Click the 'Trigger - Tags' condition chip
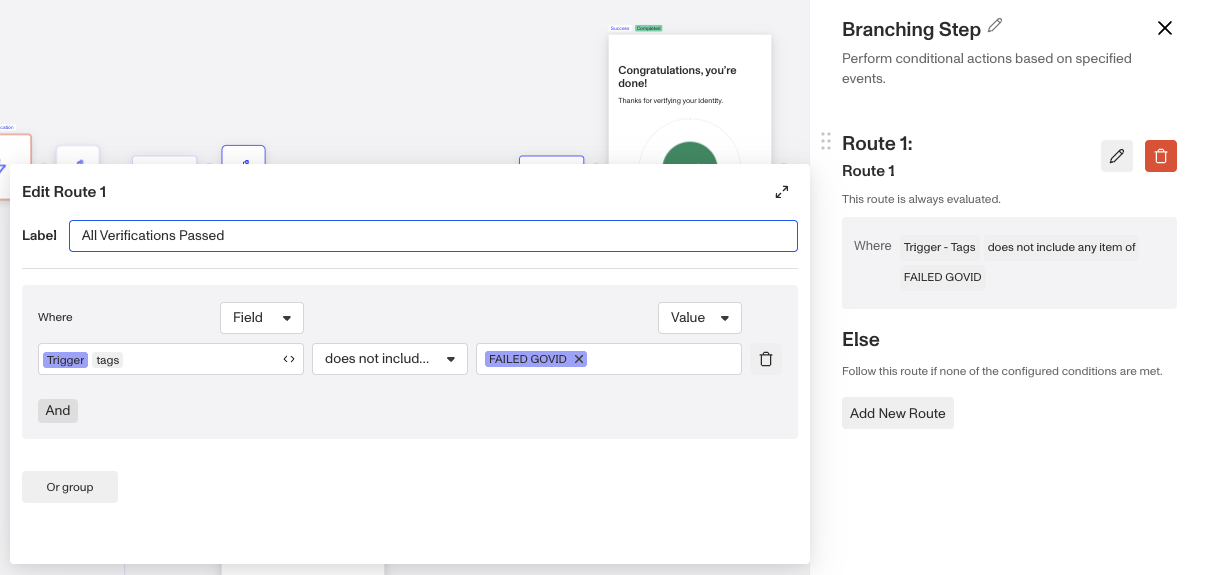The height and width of the screenshot is (575, 1207). pos(939,247)
